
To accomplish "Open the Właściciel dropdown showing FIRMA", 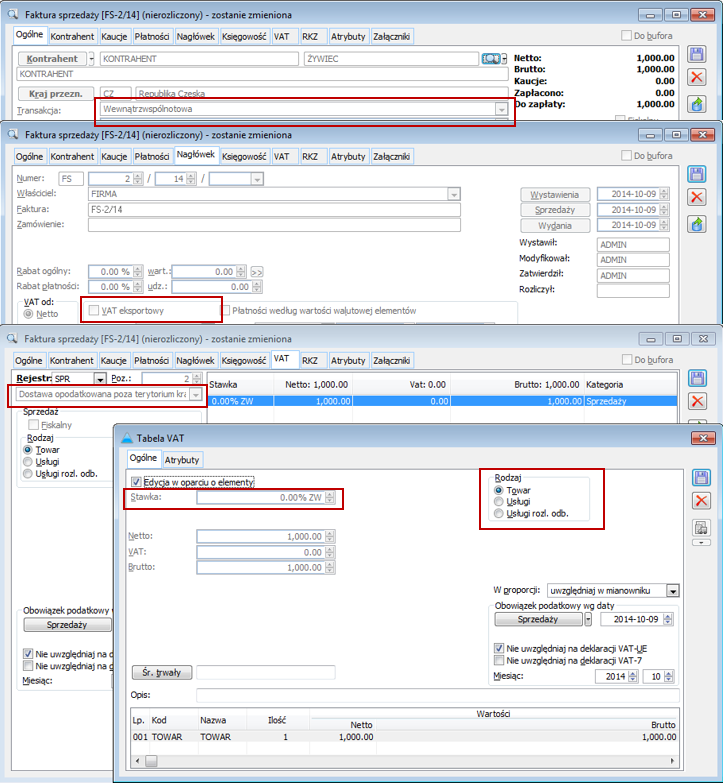I will [453, 194].
